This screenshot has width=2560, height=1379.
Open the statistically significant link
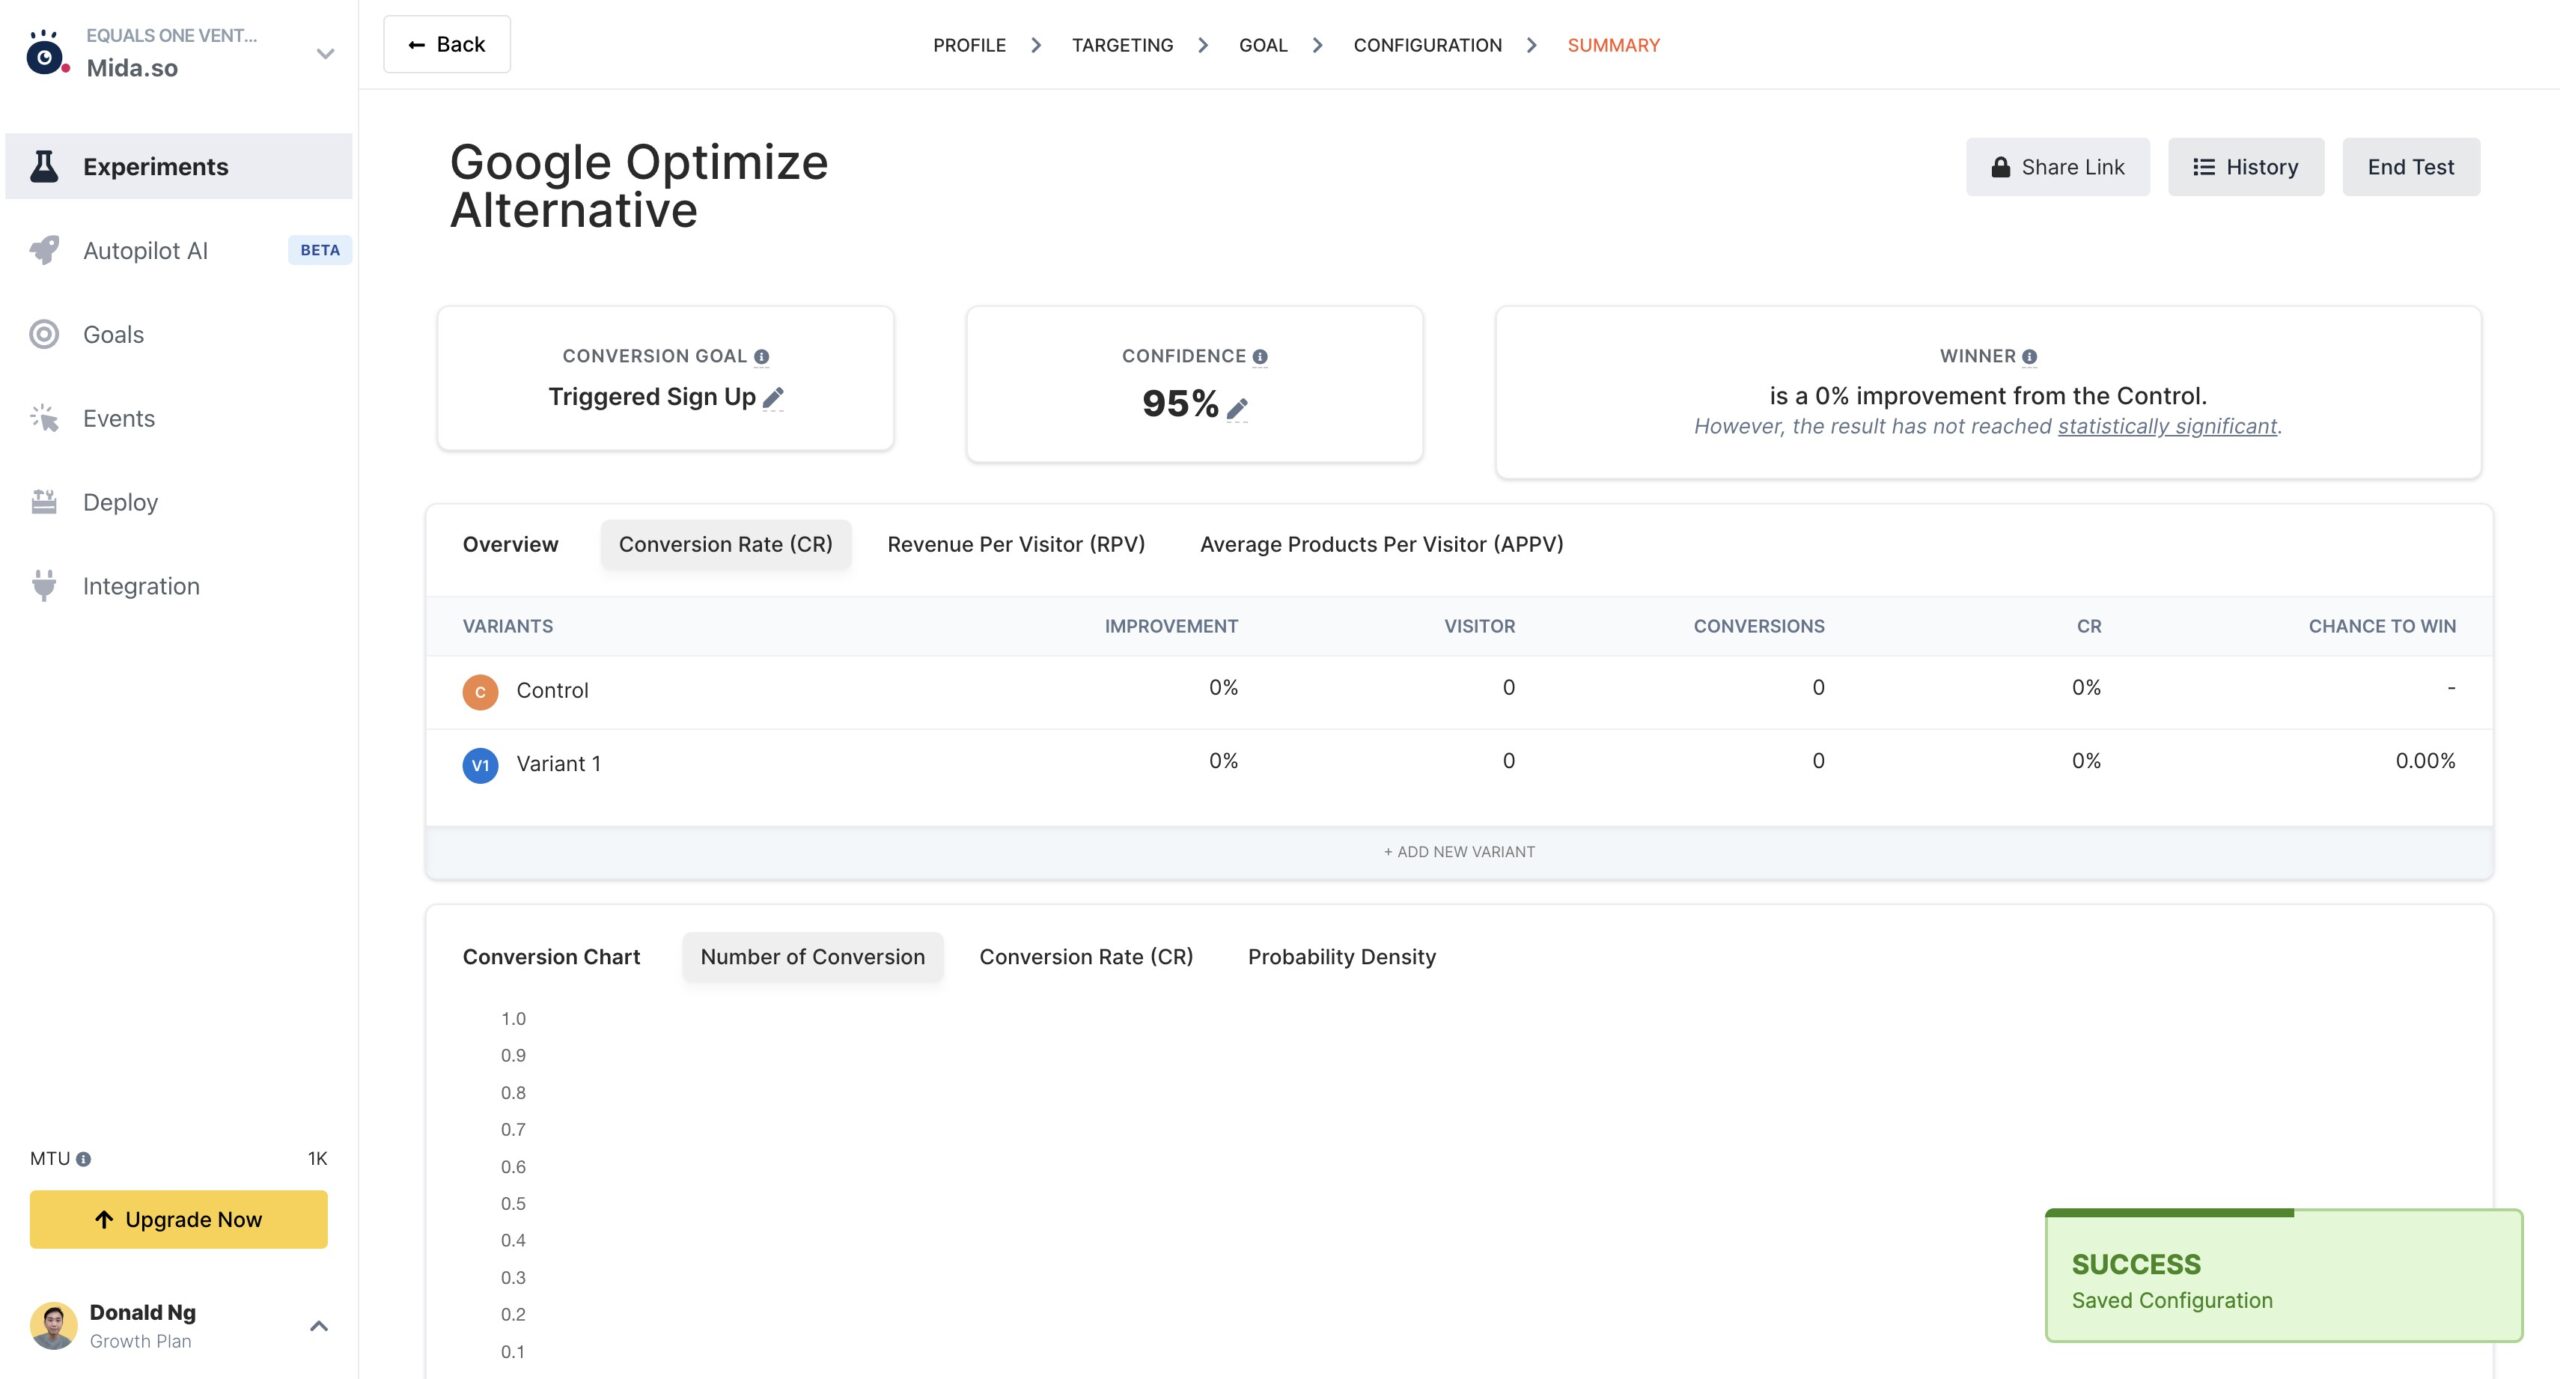point(2167,426)
